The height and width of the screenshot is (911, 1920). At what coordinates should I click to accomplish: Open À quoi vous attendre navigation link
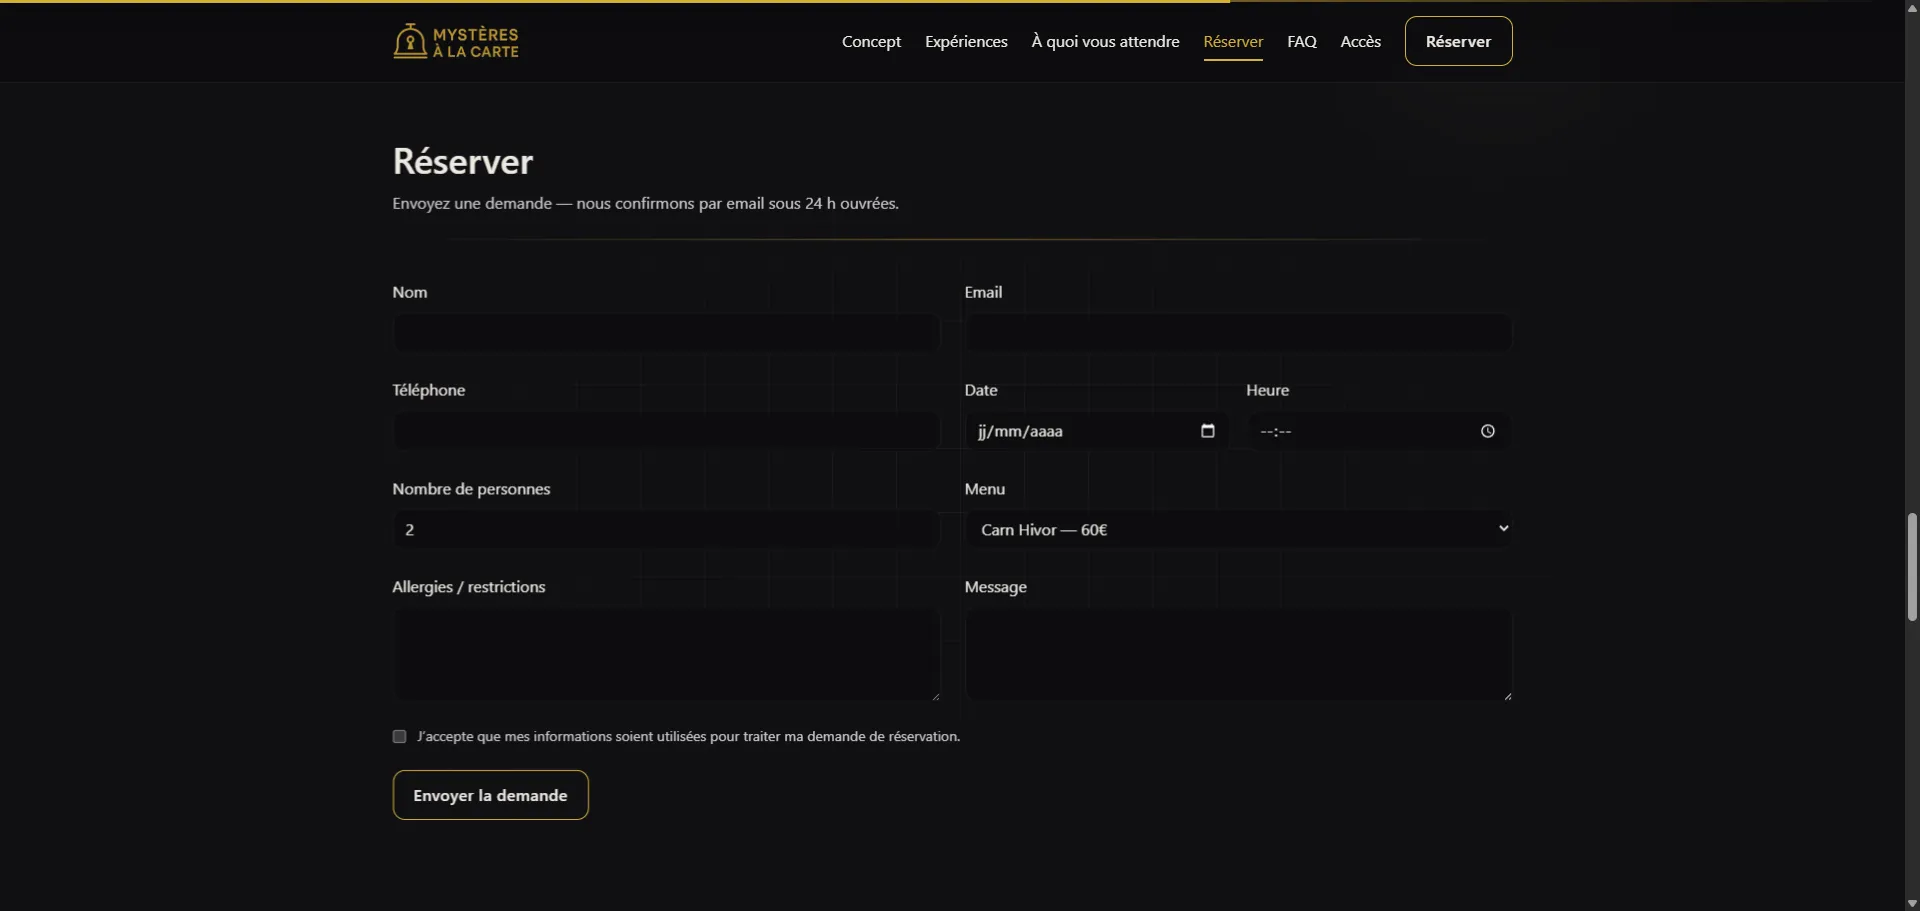click(x=1104, y=41)
